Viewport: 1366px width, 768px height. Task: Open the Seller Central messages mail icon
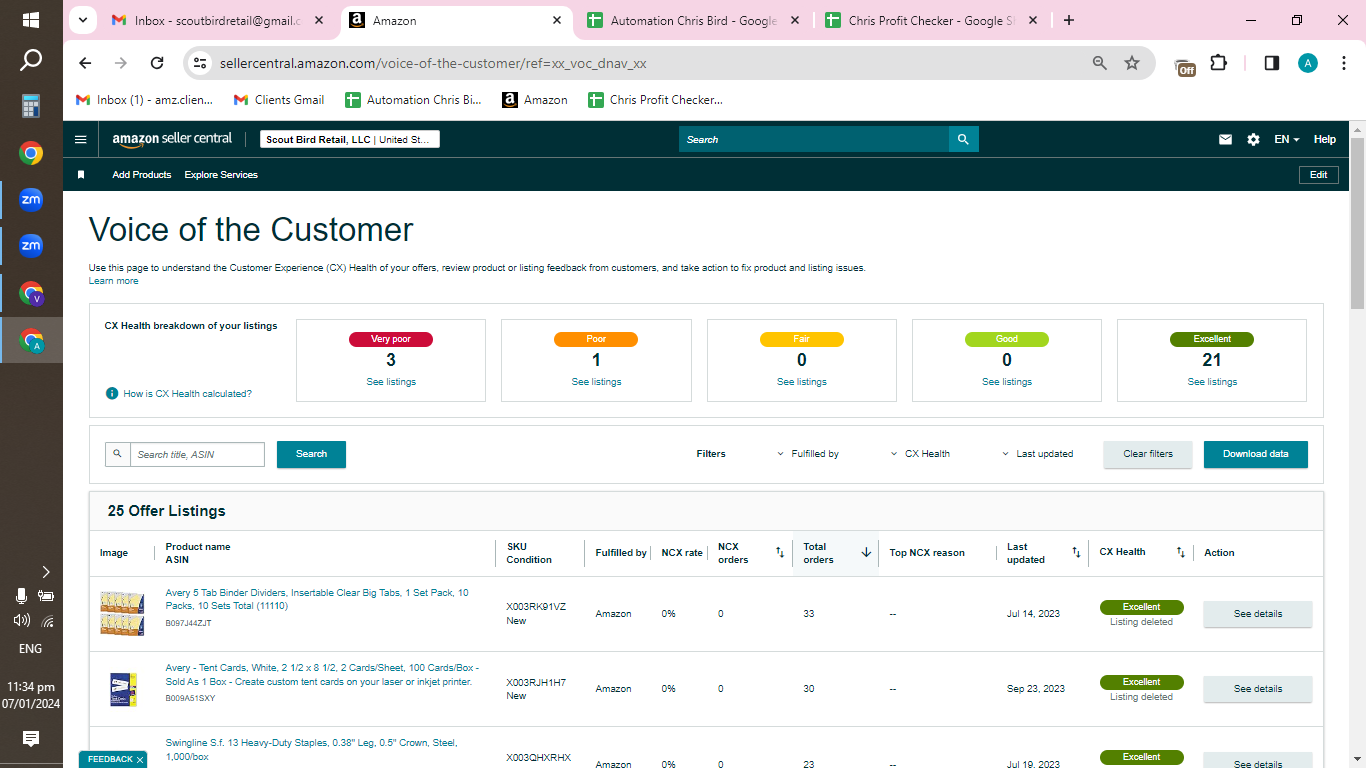point(1225,140)
